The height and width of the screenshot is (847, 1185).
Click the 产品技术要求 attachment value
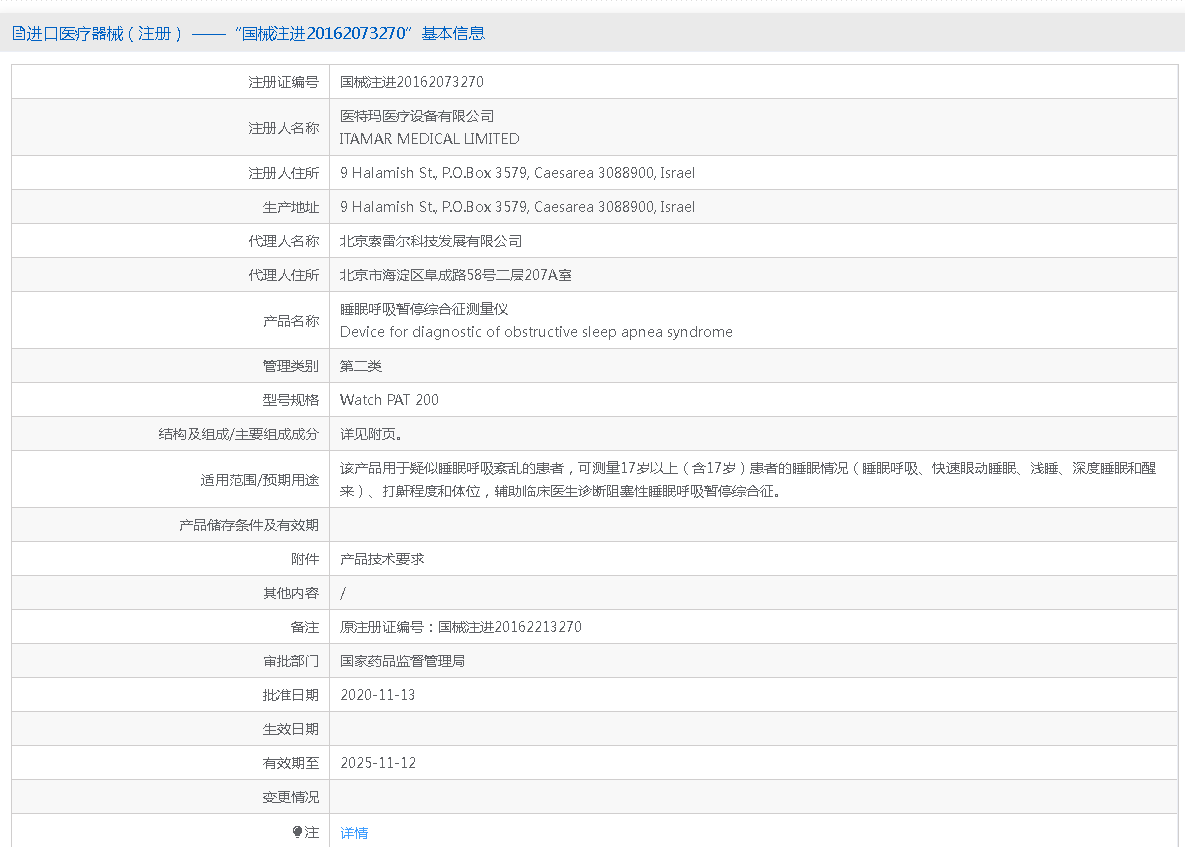click(x=382, y=559)
